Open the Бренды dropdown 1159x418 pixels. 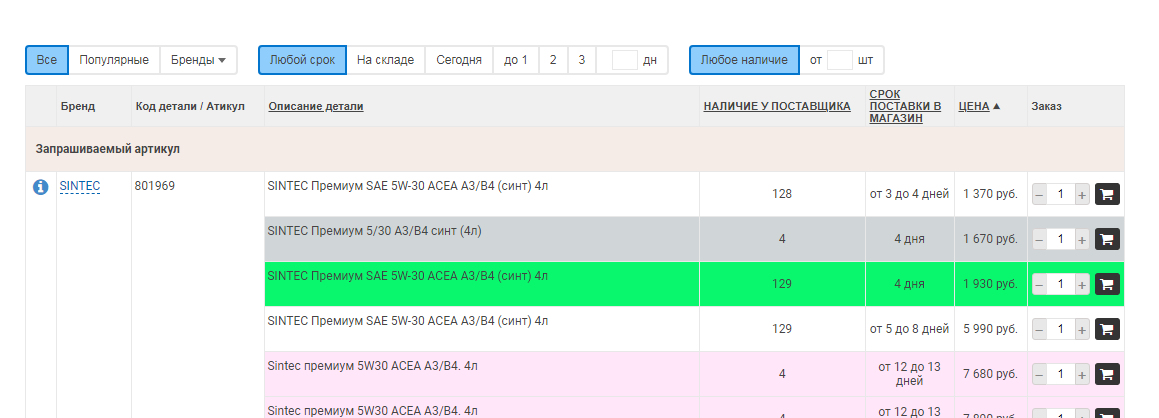198,60
